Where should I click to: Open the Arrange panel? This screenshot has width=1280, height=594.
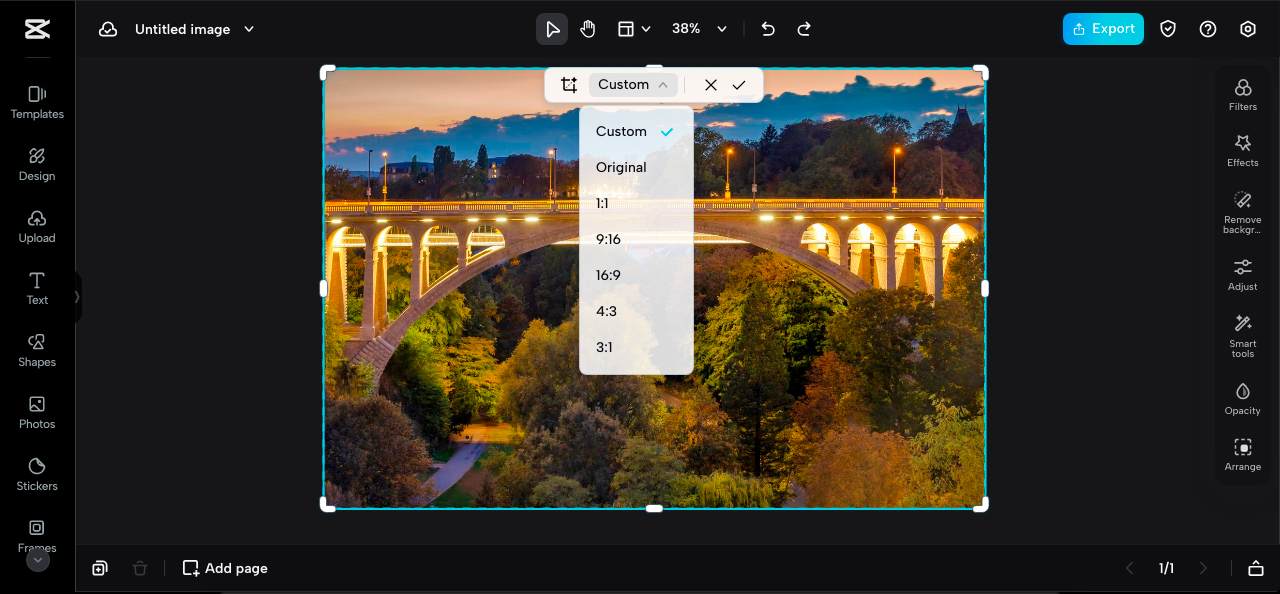(x=1243, y=455)
